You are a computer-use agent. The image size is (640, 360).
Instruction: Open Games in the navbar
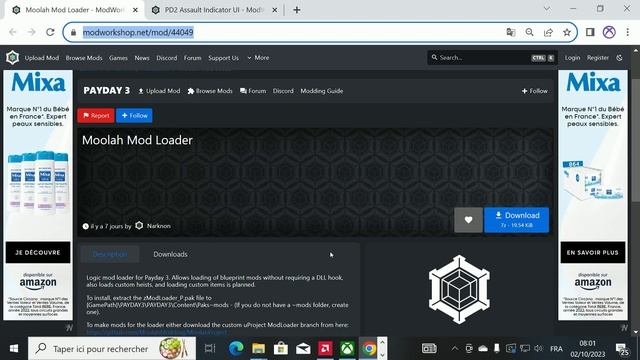coord(118,58)
